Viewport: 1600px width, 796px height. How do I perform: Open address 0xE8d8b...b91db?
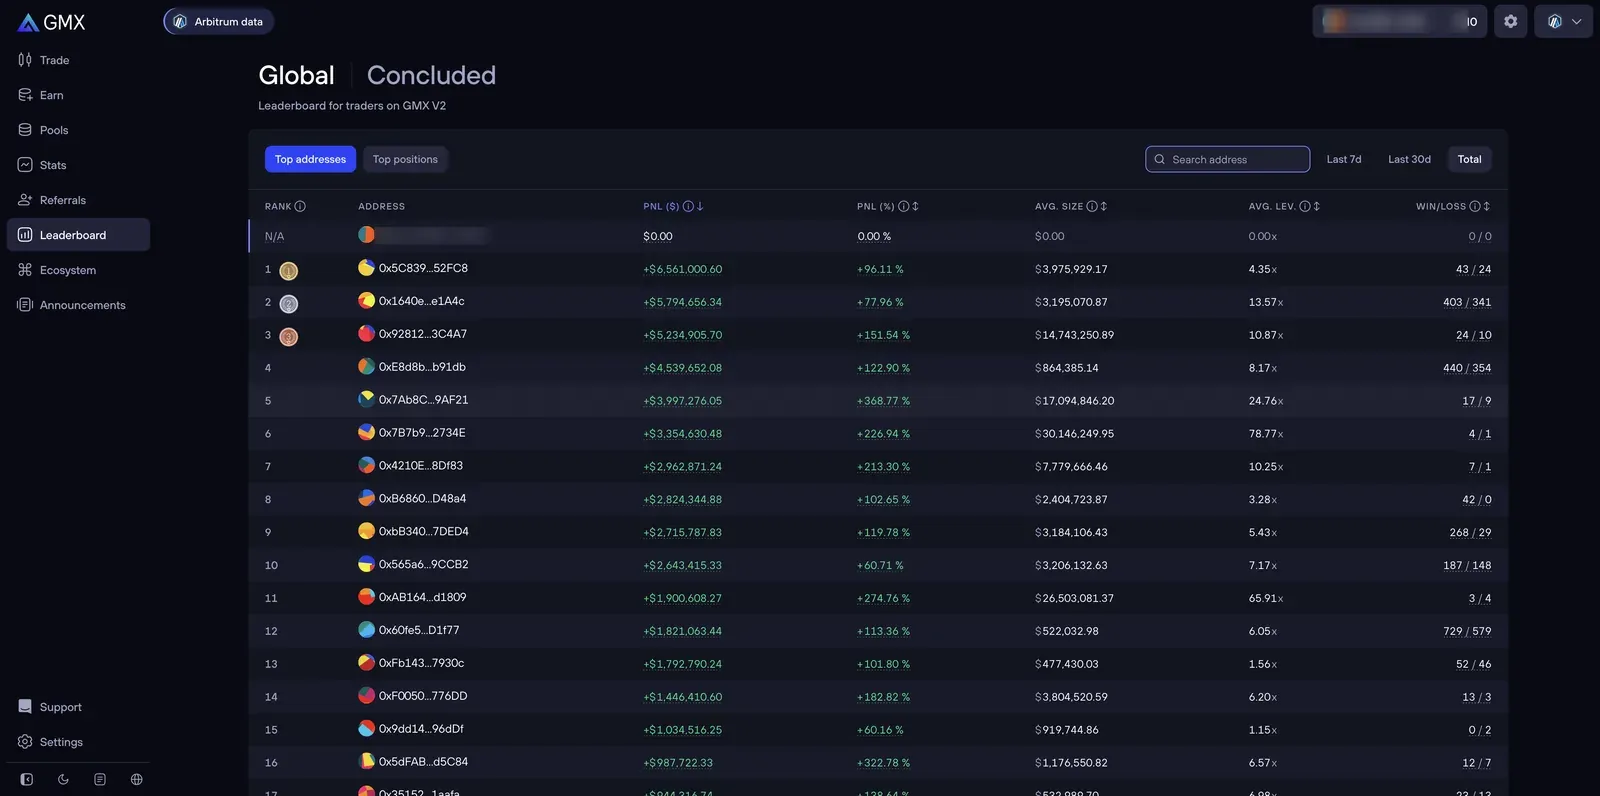[x=422, y=367]
